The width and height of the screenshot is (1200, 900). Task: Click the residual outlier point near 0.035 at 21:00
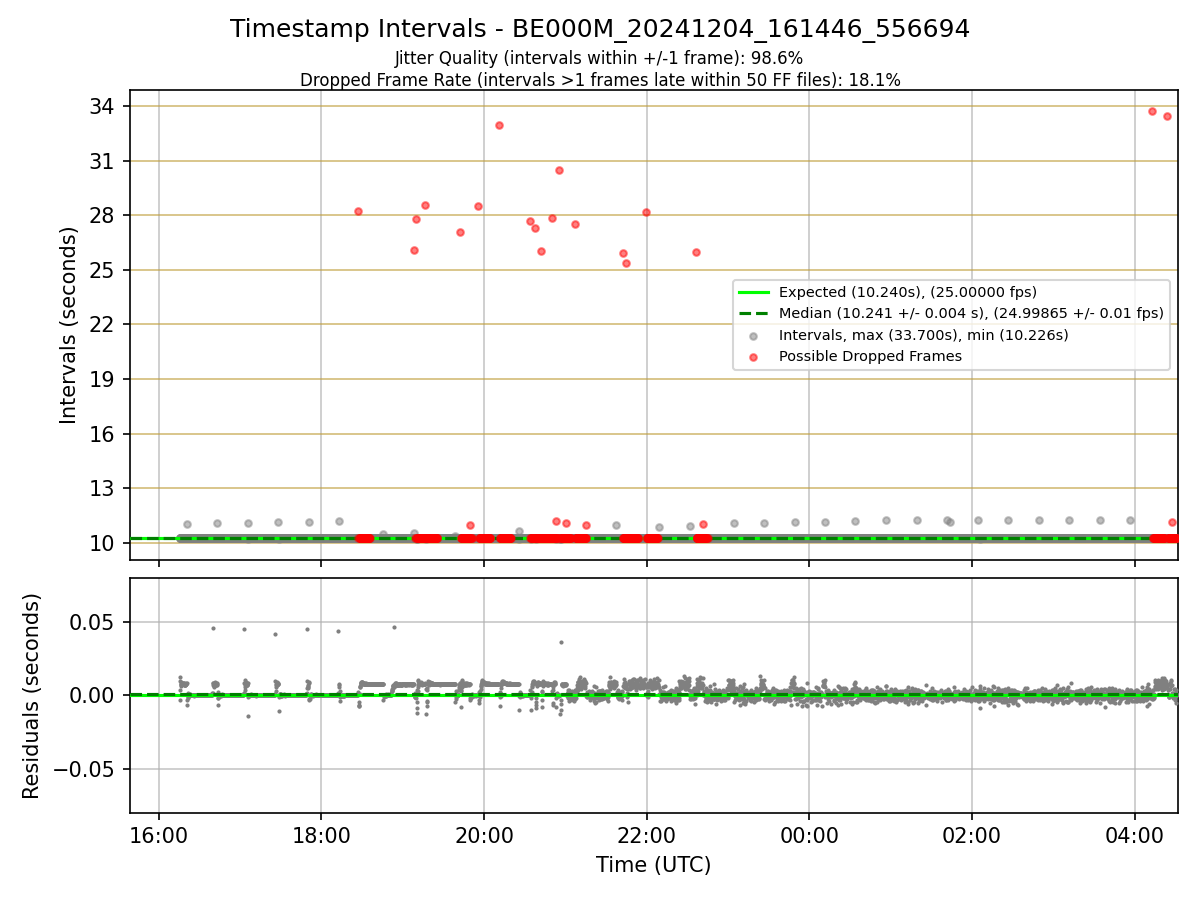pos(561,642)
